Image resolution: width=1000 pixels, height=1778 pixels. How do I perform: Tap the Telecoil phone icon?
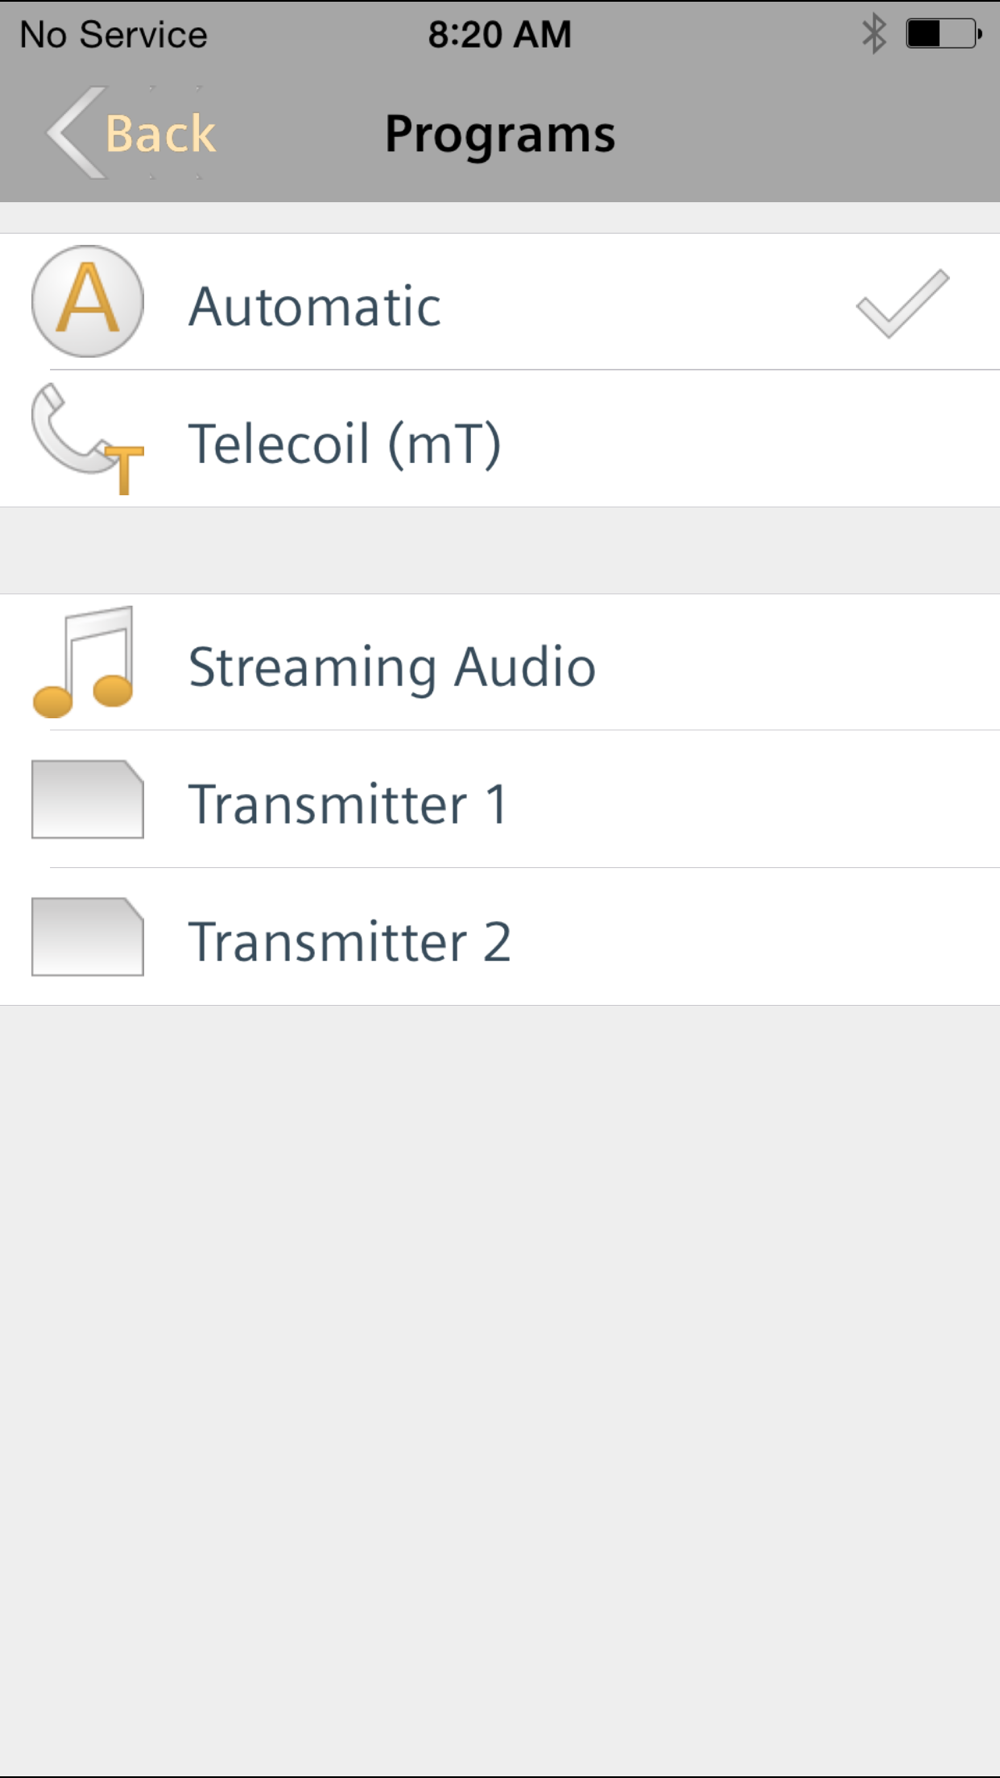86,440
